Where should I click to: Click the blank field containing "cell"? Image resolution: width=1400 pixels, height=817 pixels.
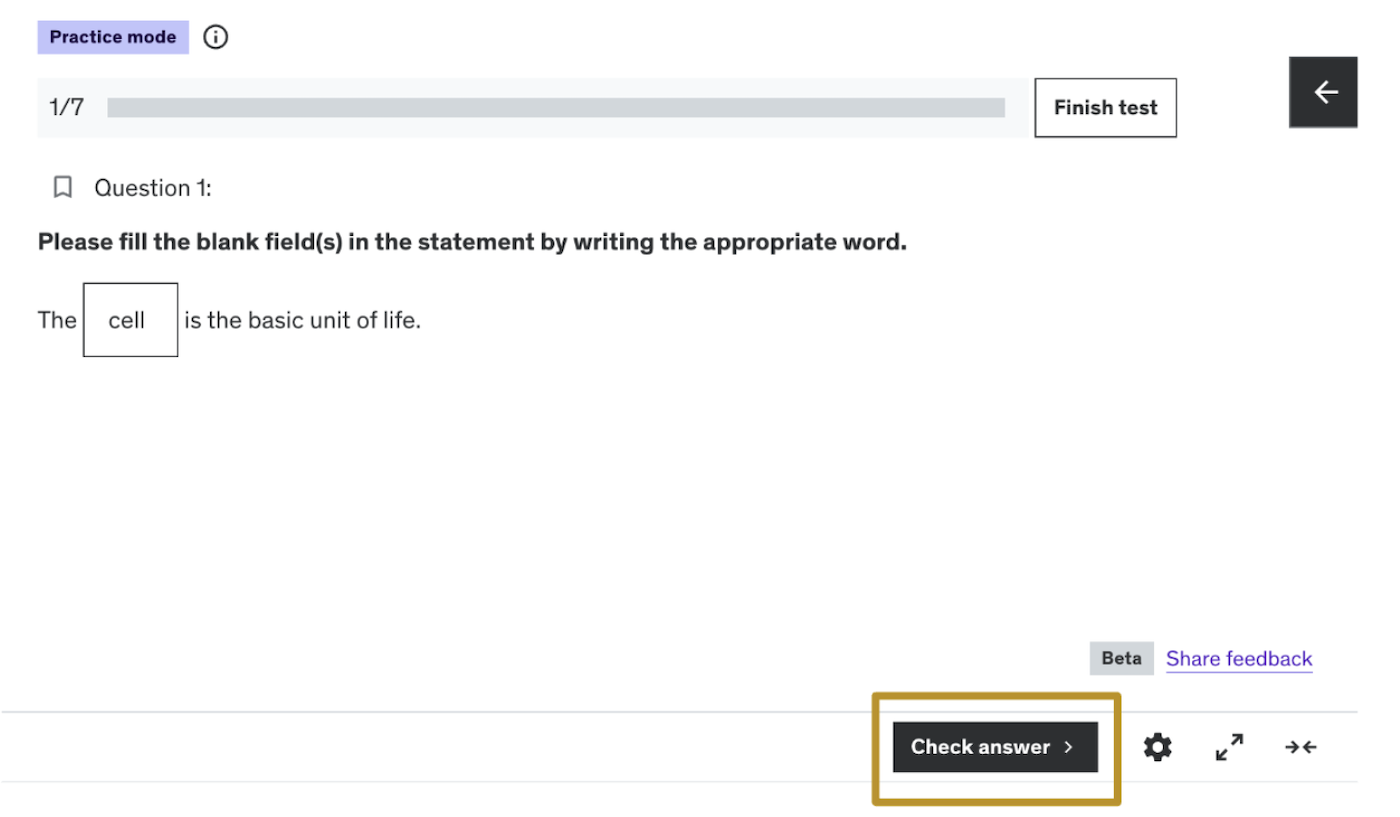click(130, 320)
